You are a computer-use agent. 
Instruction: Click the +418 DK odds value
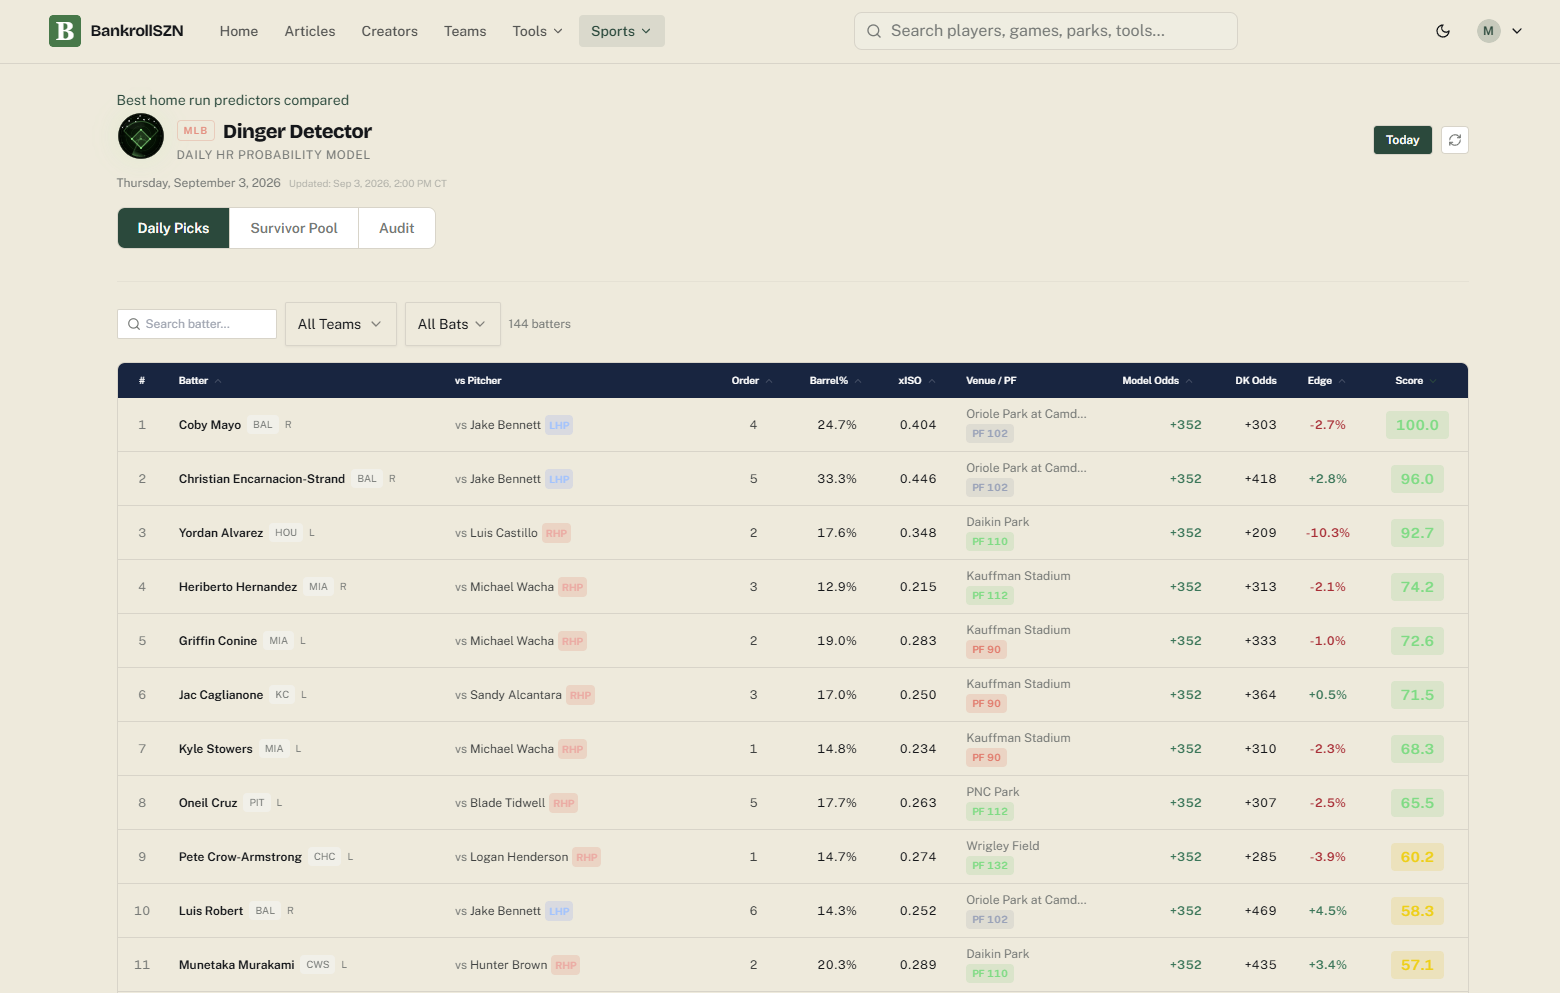click(x=1260, y=479)
